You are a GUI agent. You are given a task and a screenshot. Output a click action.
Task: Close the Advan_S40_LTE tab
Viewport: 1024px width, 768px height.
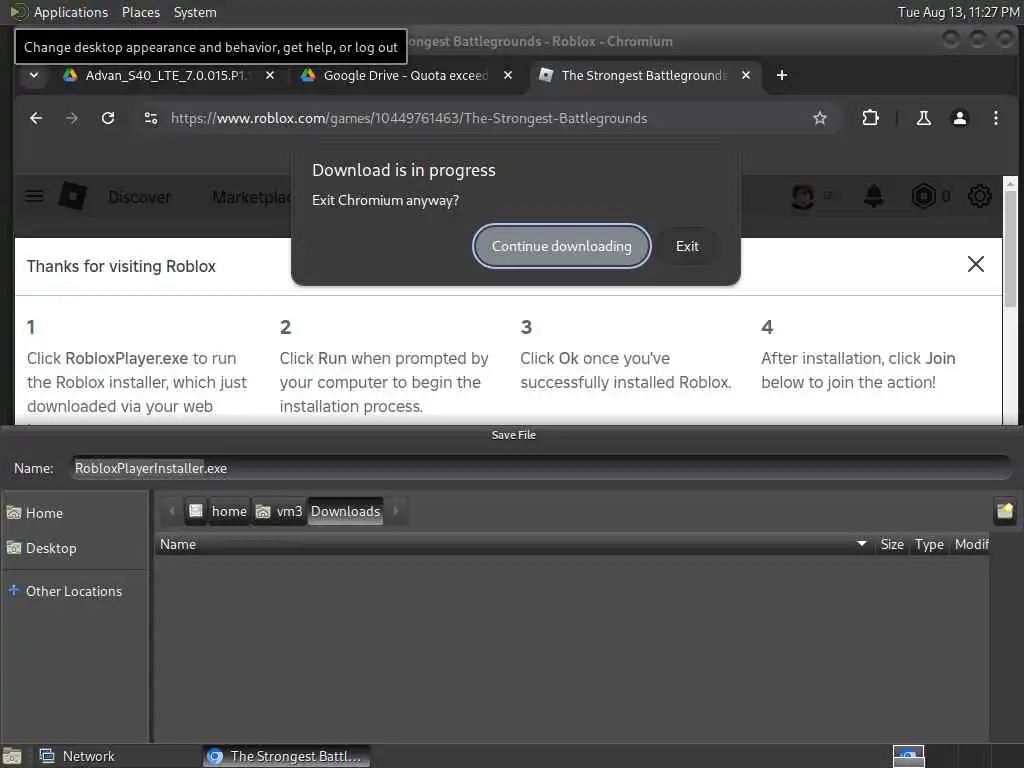click(270, 75)
